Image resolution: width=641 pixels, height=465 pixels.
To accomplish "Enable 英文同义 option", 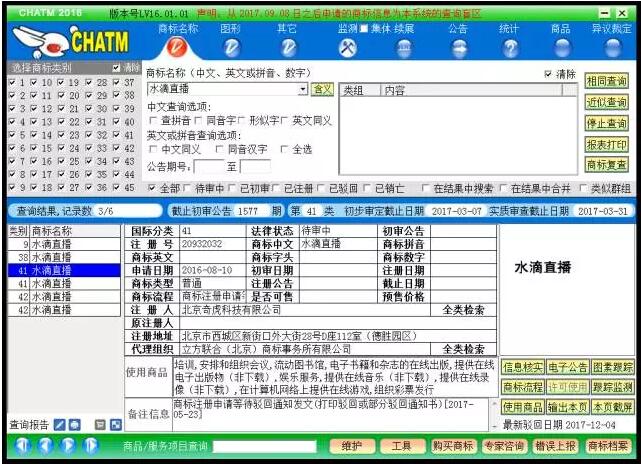I will (285, 121).
